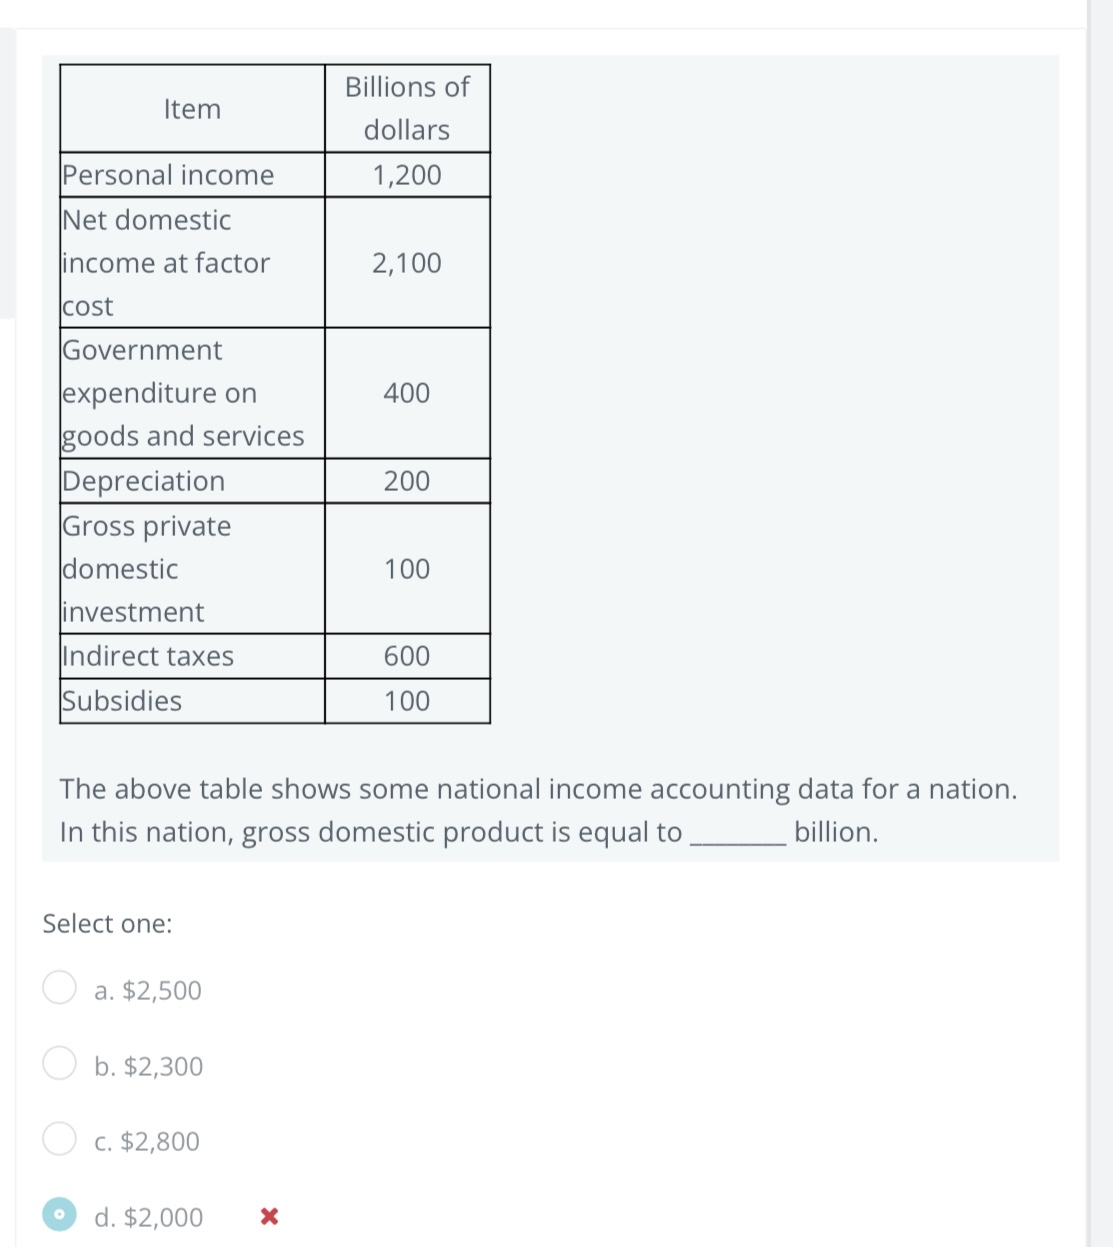Click the red X incorrect-answer icon

[x=268, y=1217]
